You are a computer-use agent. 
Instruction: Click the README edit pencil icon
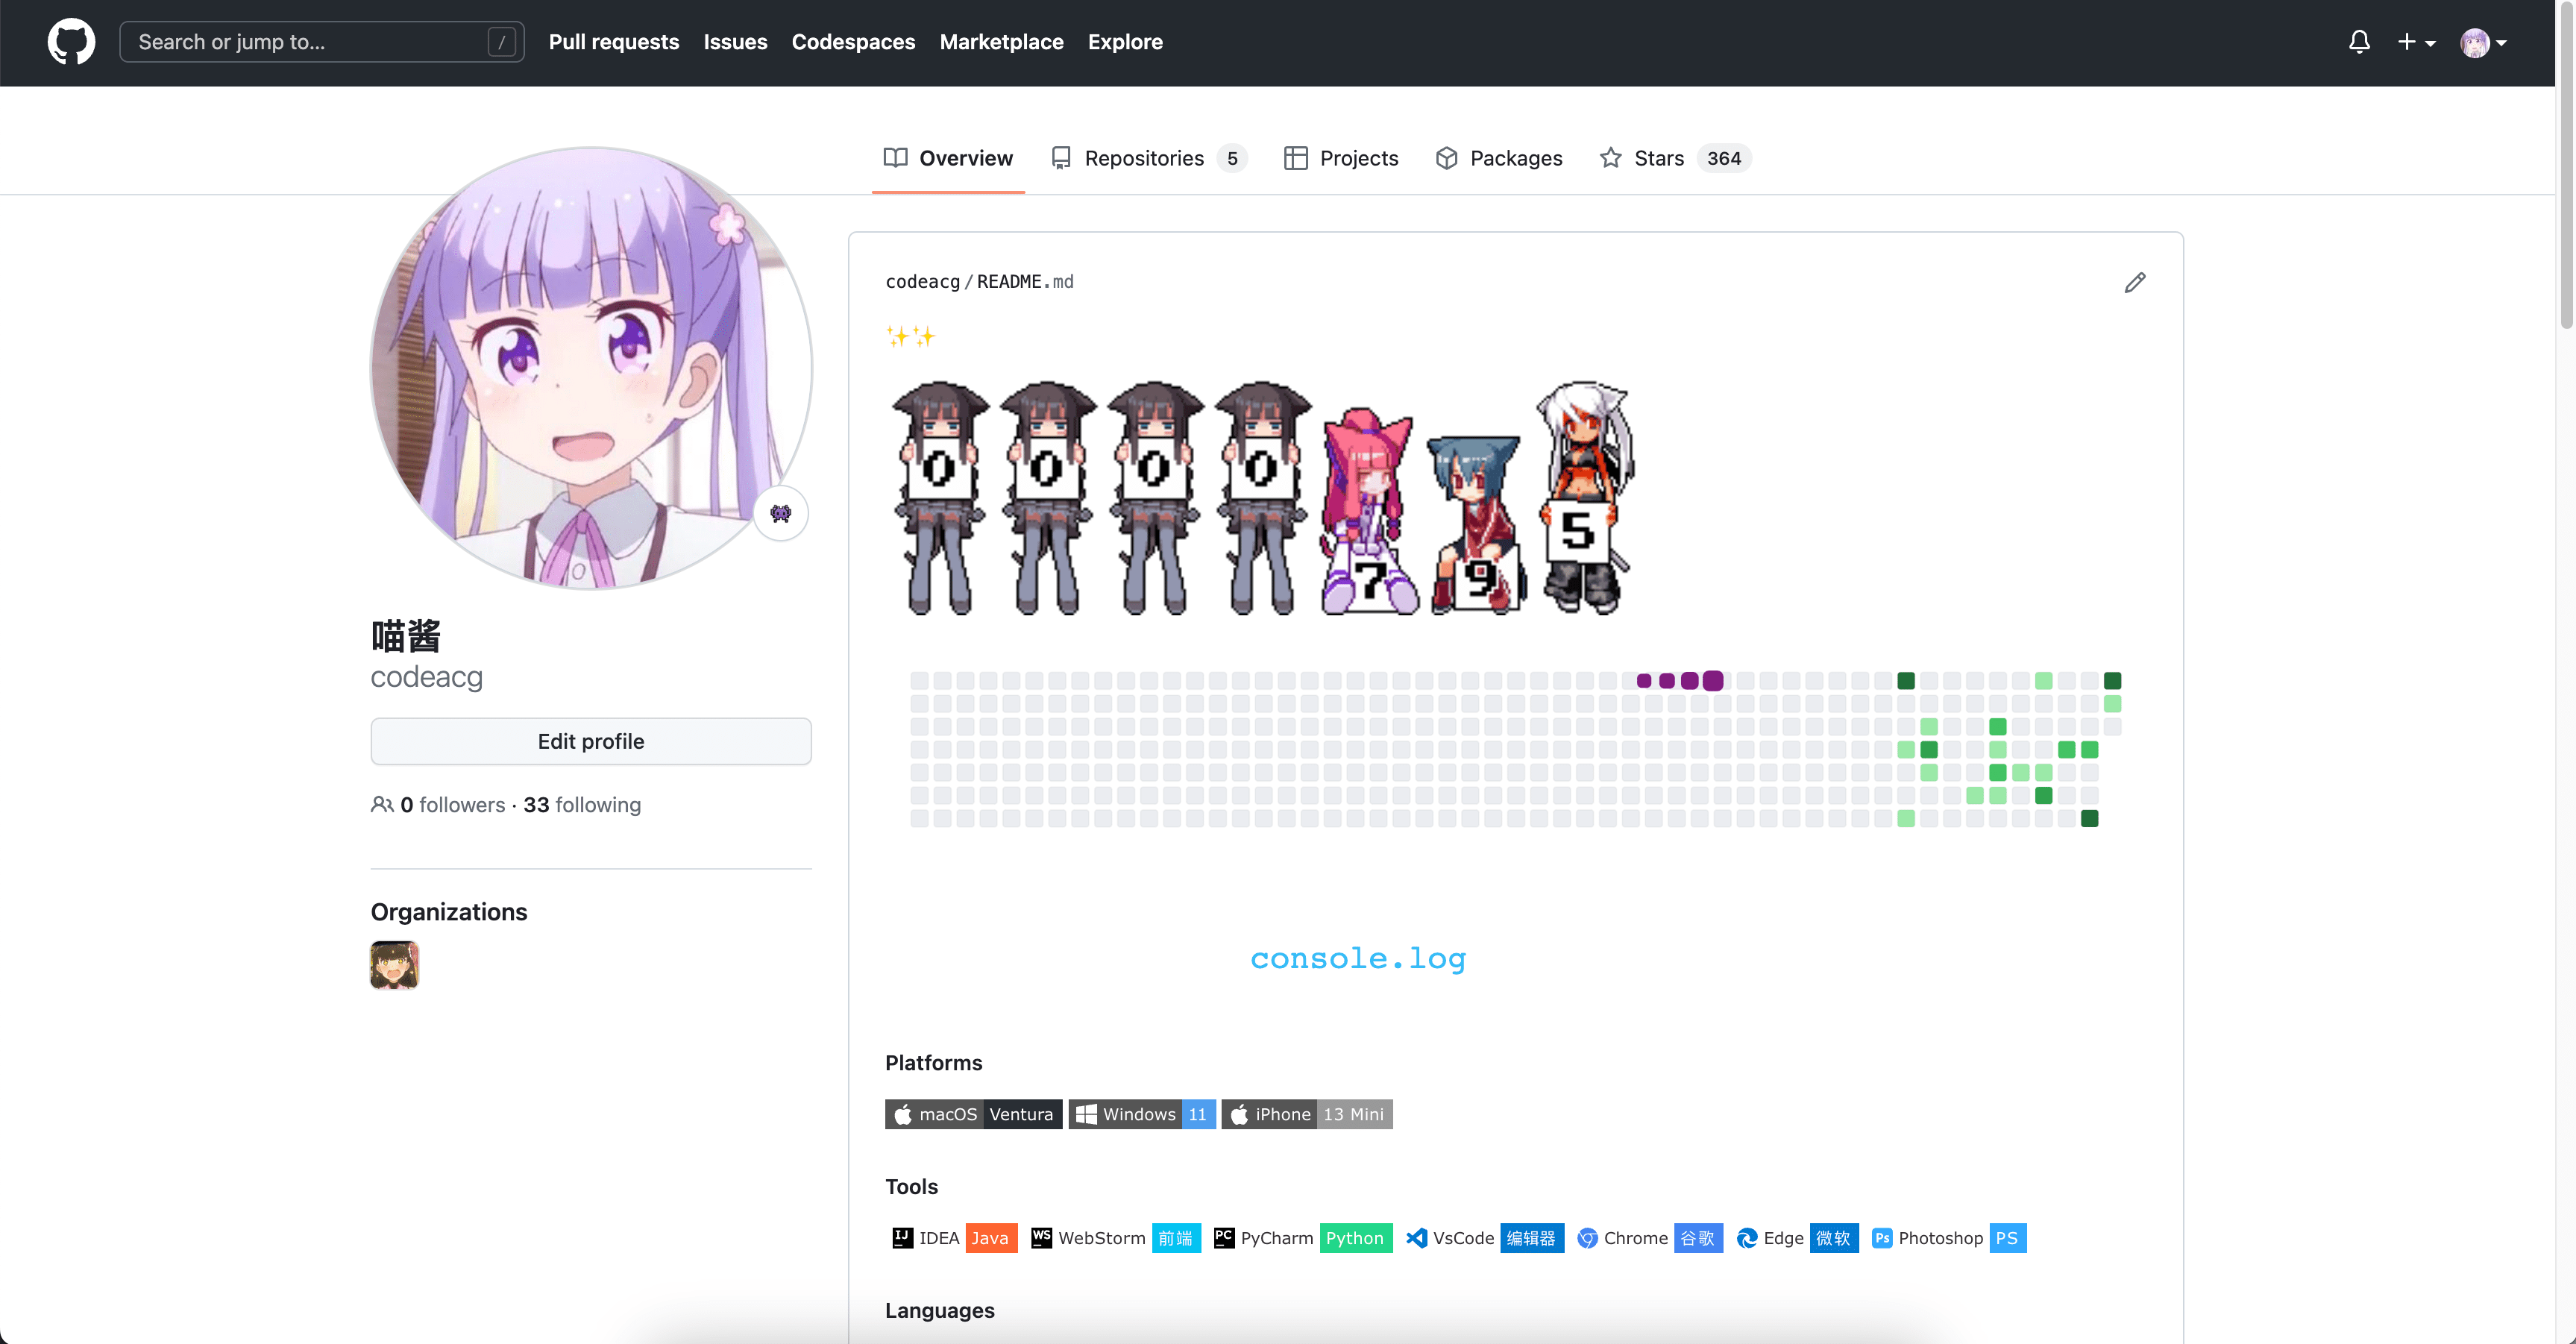tap(2134, 282)
